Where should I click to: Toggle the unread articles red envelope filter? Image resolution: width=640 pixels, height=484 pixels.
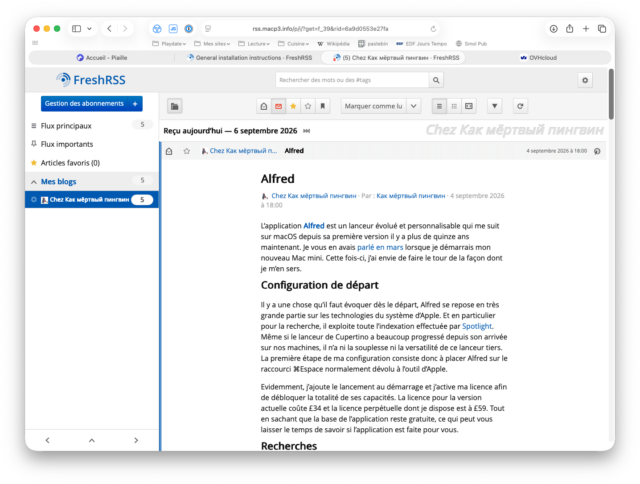tap(278, 107)
